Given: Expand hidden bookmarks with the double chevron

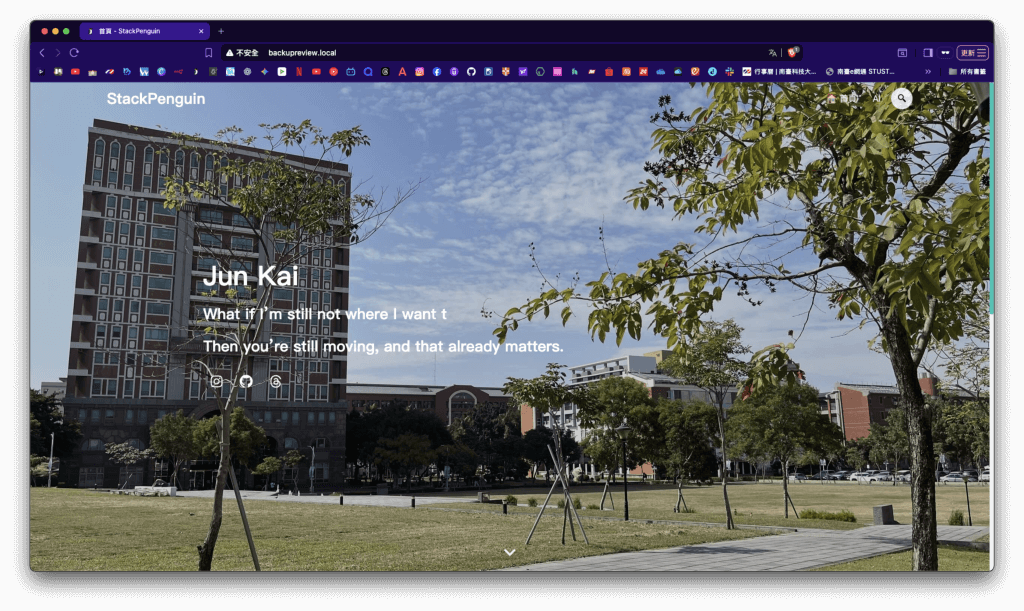Looking at the screenshot, I should tap(927, 71).
